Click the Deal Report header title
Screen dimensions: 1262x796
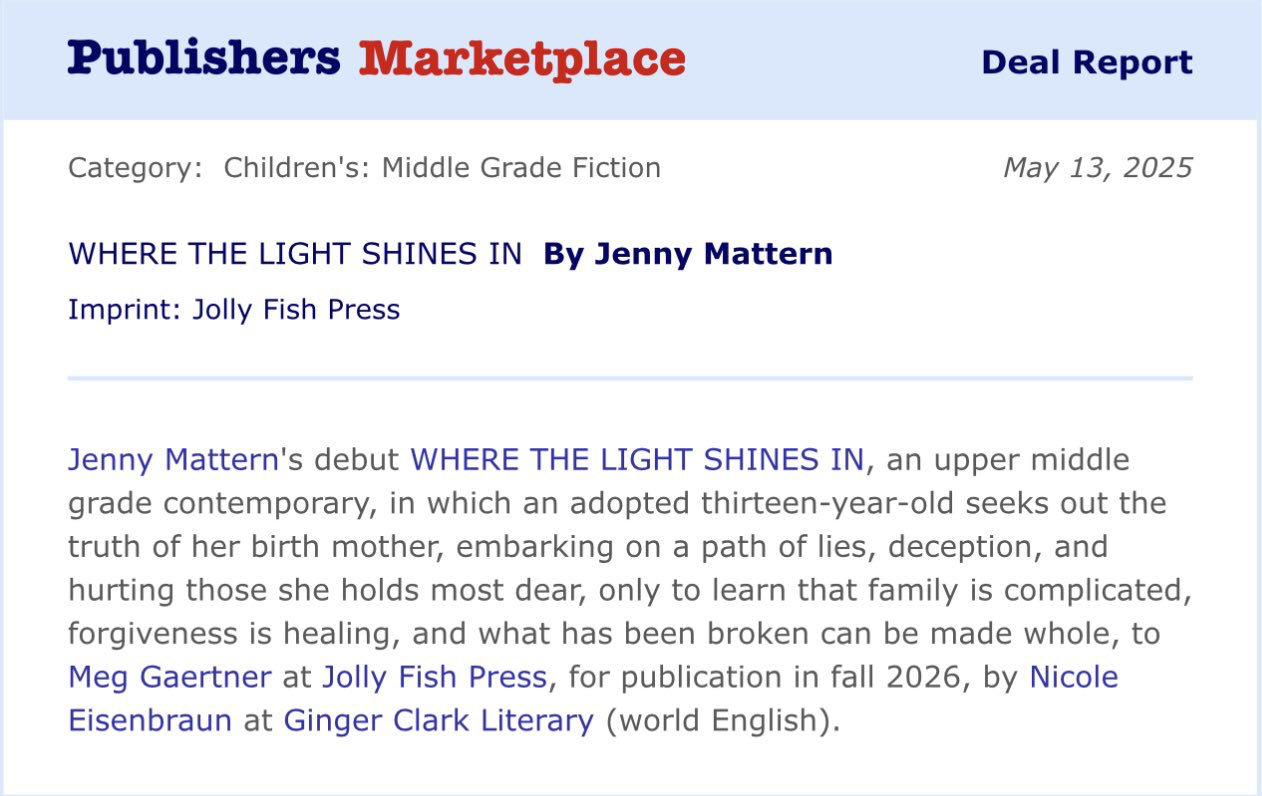[x=1086, y=62]
